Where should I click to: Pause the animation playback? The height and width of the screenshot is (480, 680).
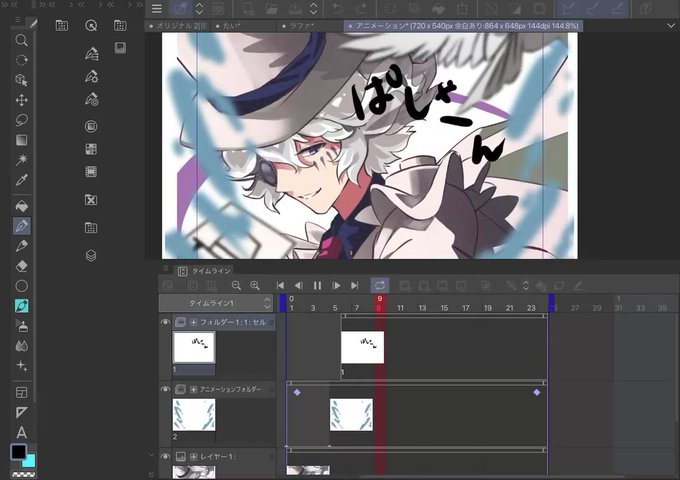tap(317, 285)
